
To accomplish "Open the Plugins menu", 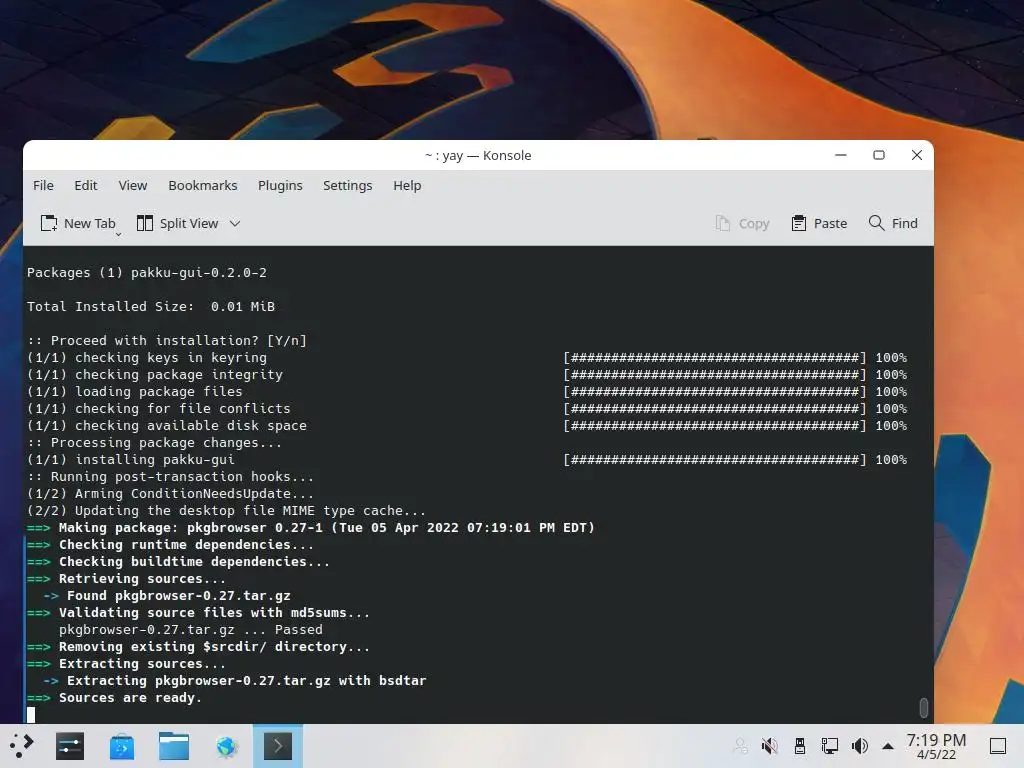I will (x=280, y=185).
